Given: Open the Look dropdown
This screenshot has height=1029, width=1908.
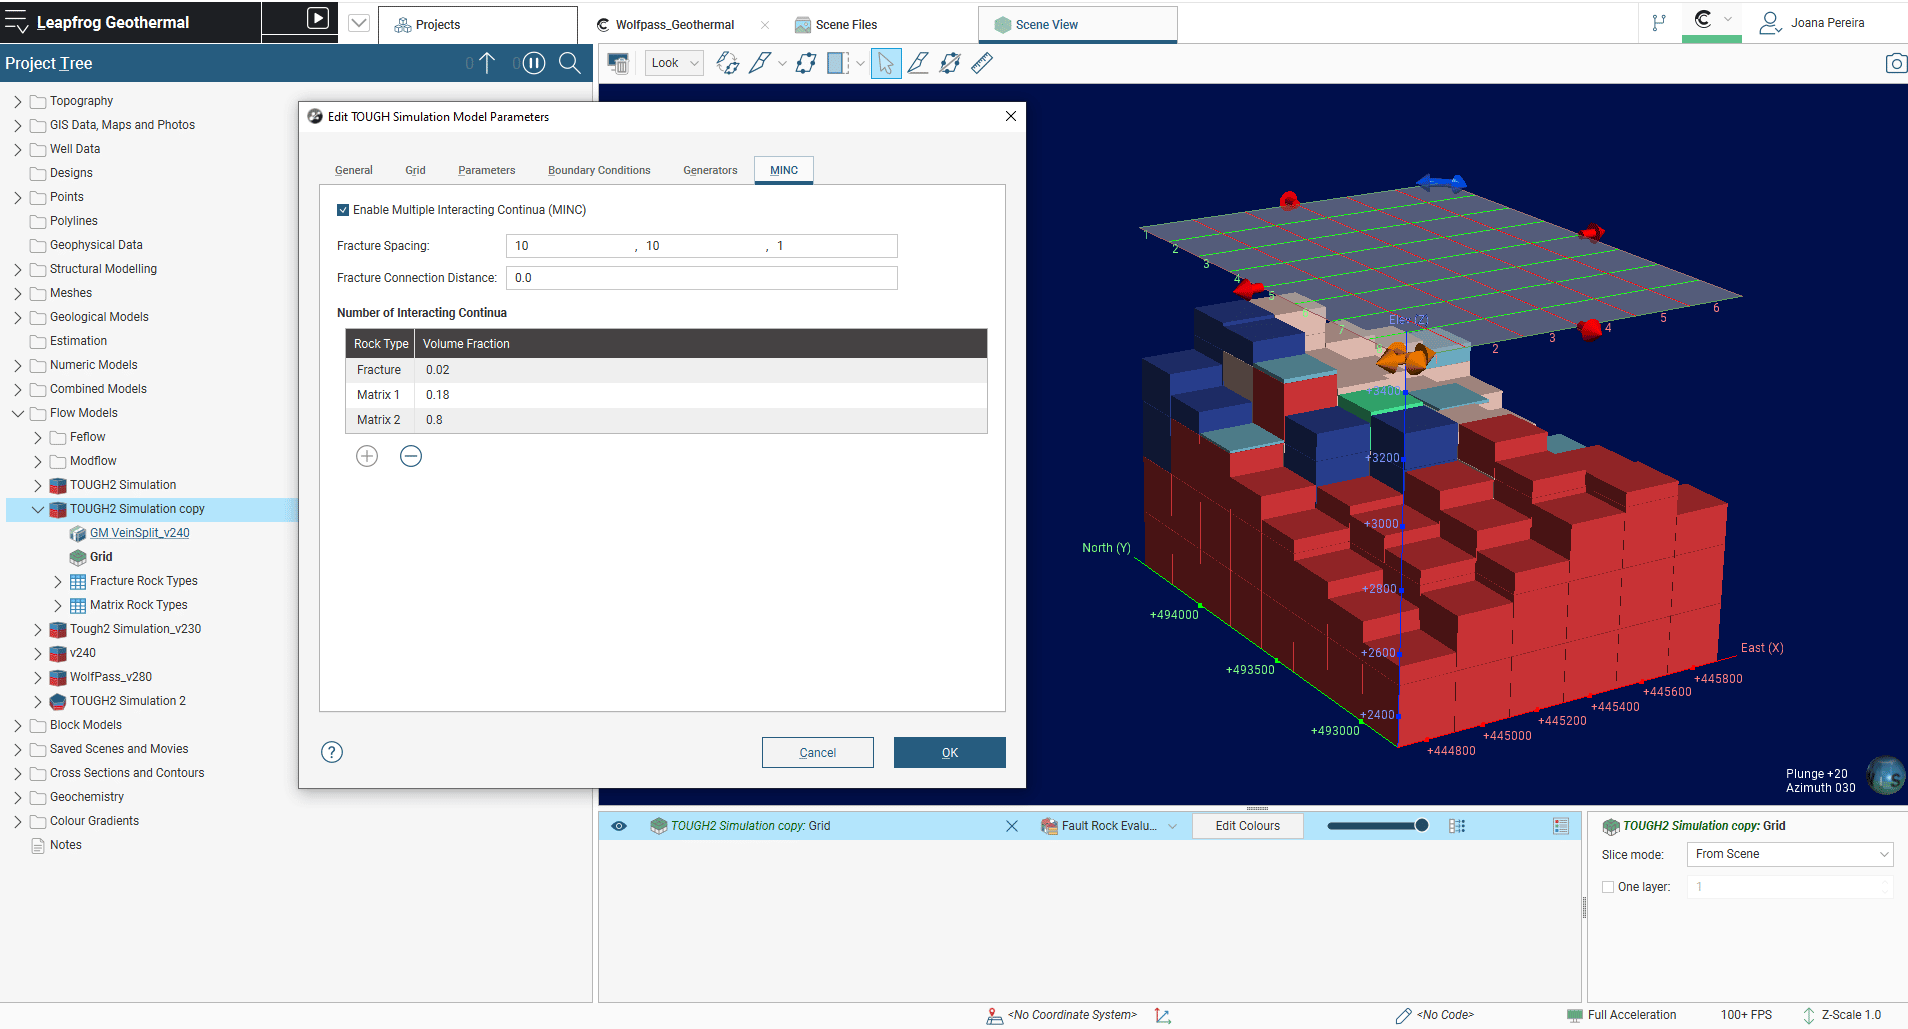Looking at the screenshot, I should tap(674, 63).
